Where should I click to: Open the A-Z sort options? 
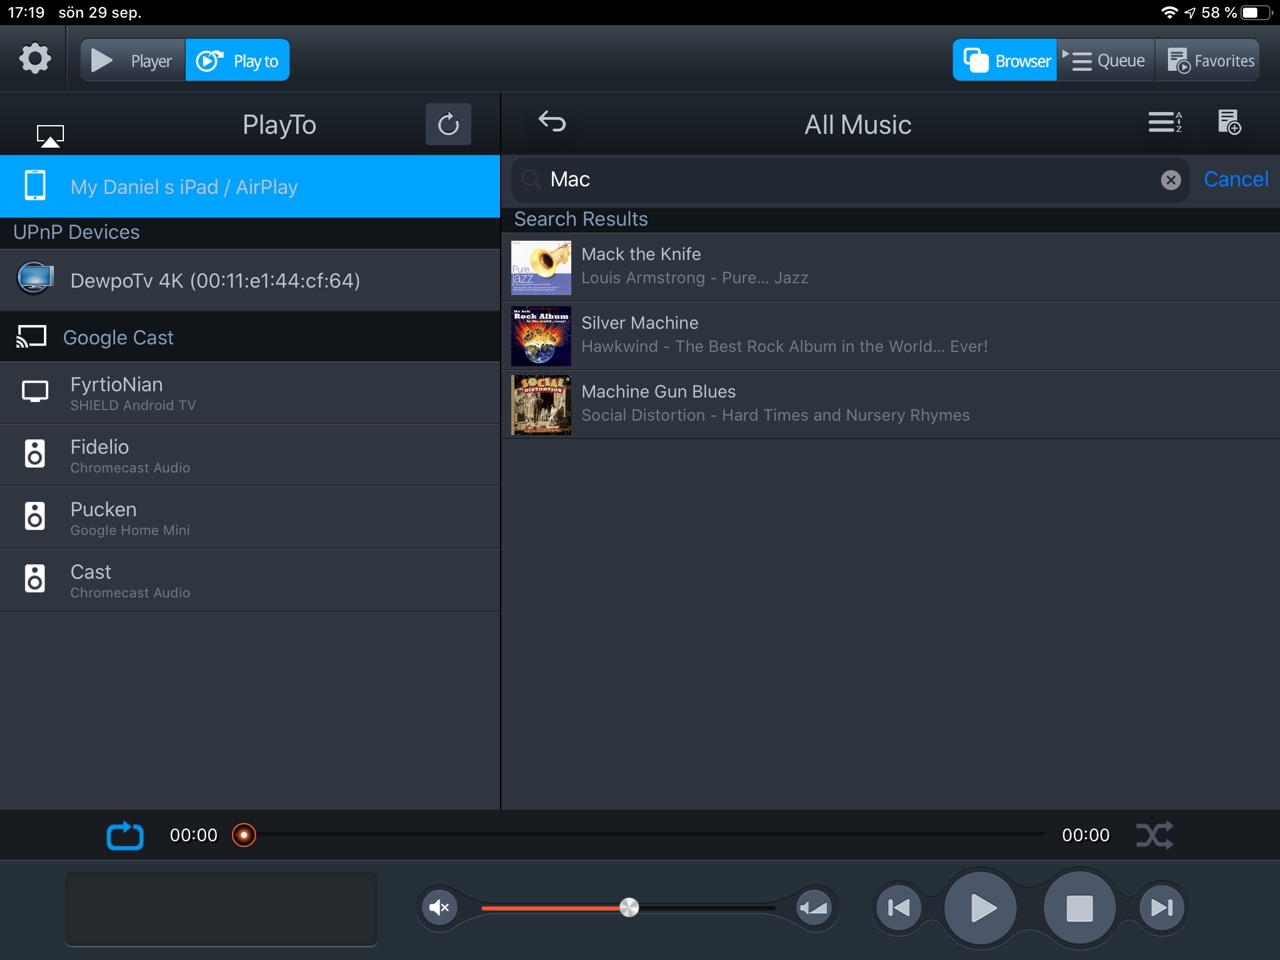coord(1165,122)
